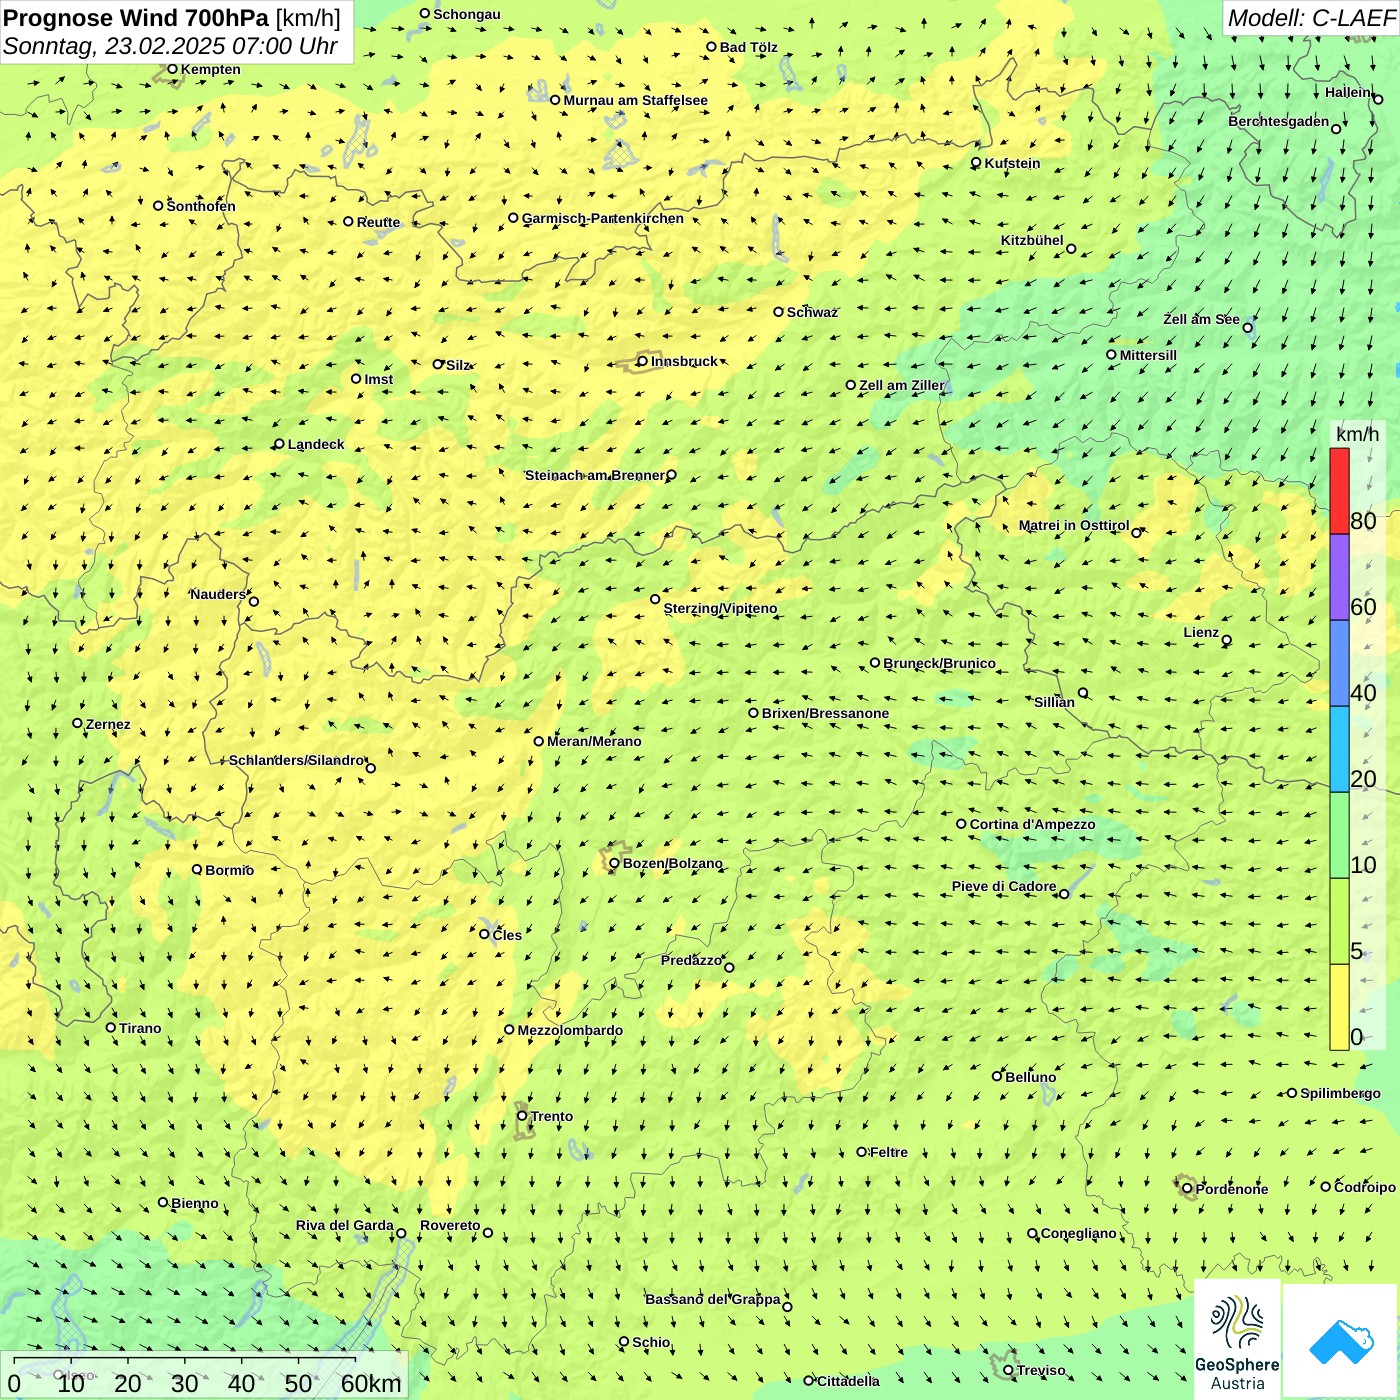The width and height of the screenshot is (1400, 1400).
Task: Click the GeoSphere Austria logo
Action: click(x=1237, y=1340)
